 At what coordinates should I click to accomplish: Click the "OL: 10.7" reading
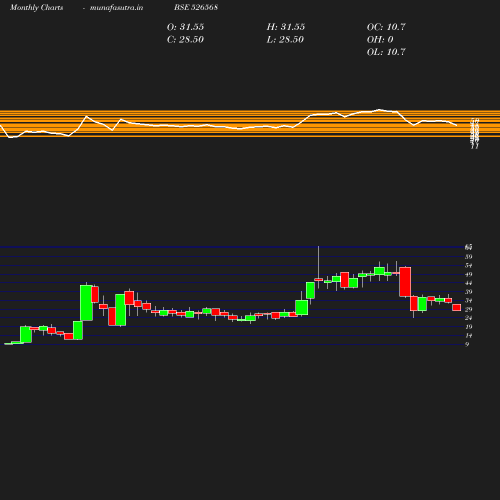(386, 52)
